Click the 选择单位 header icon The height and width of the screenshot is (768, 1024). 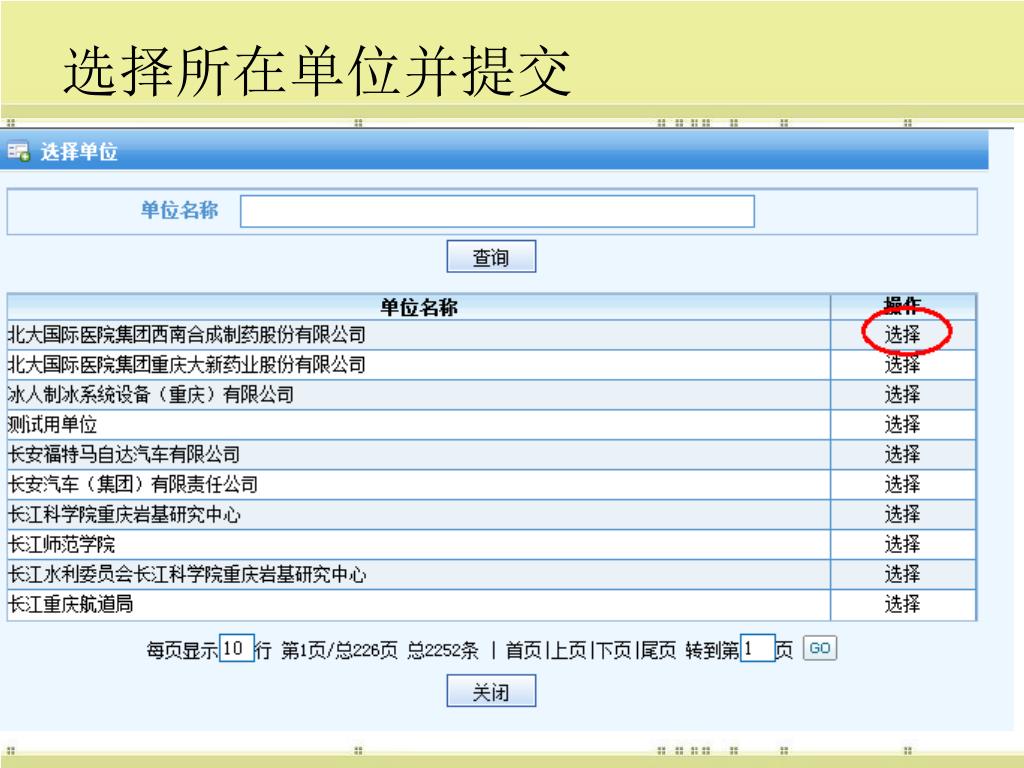coord(18,152)
